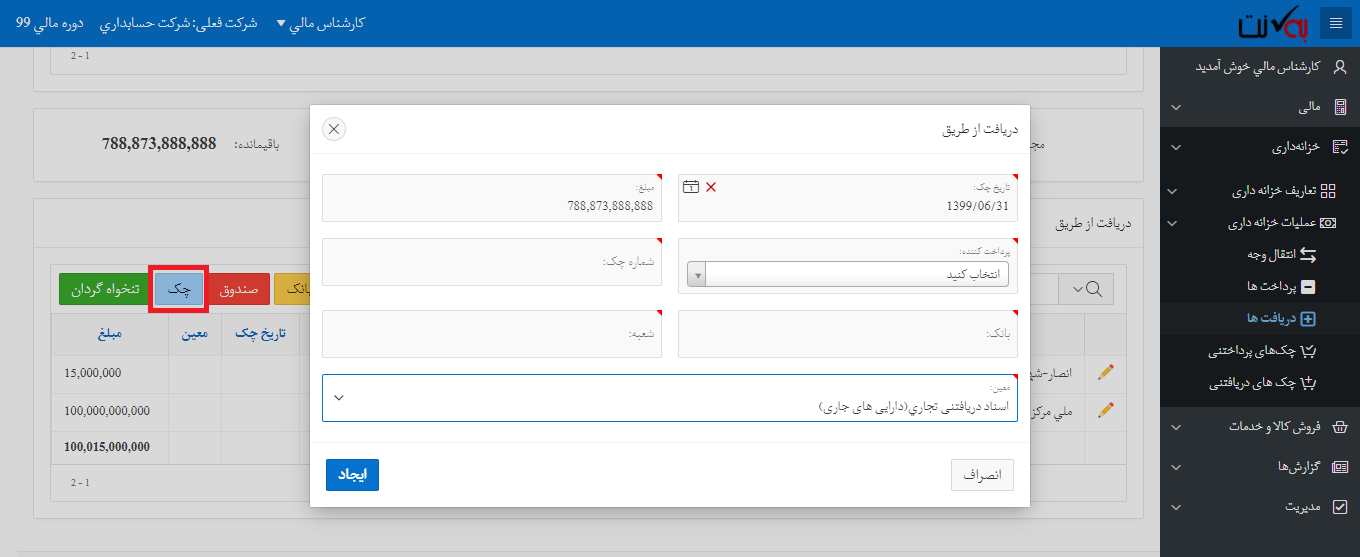Collapse the خزانه‌داری sidebar section
Viewport: 1360px width, 557px height.
[x=1176, y=148]
